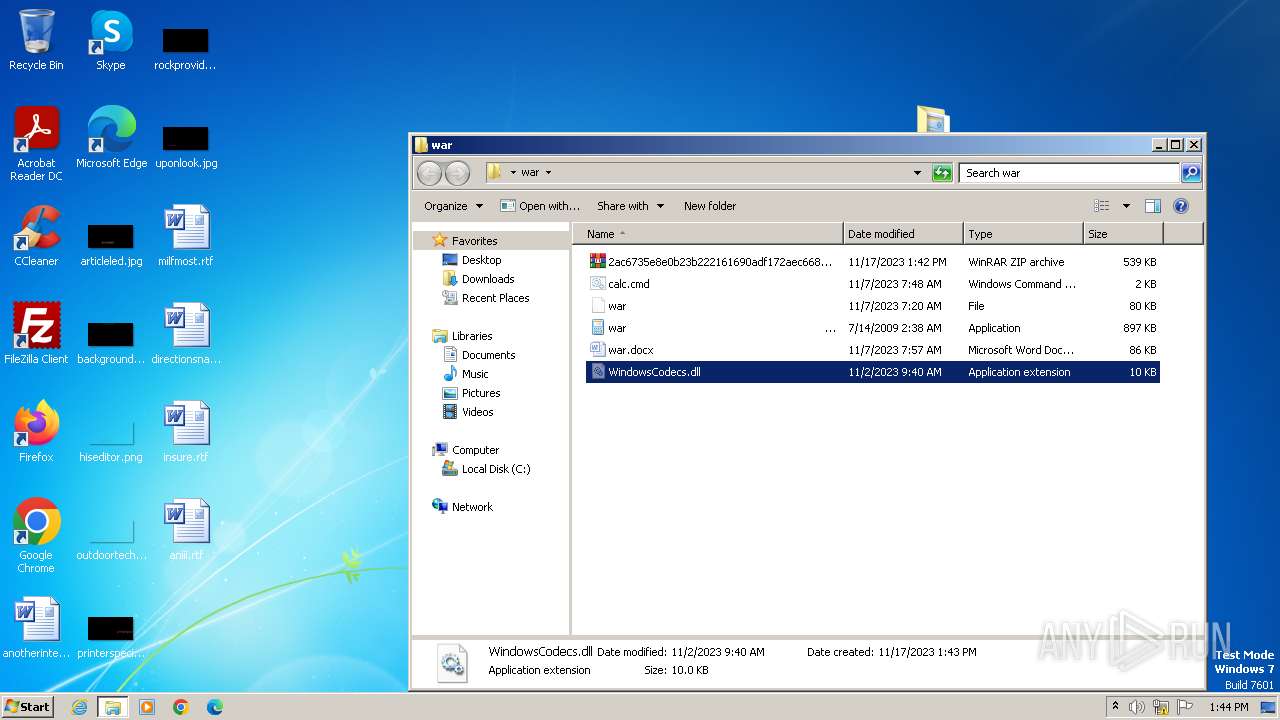Select Network in navigation pane
The height and width of the screenshot is (720, 1280).
(472, 507)
